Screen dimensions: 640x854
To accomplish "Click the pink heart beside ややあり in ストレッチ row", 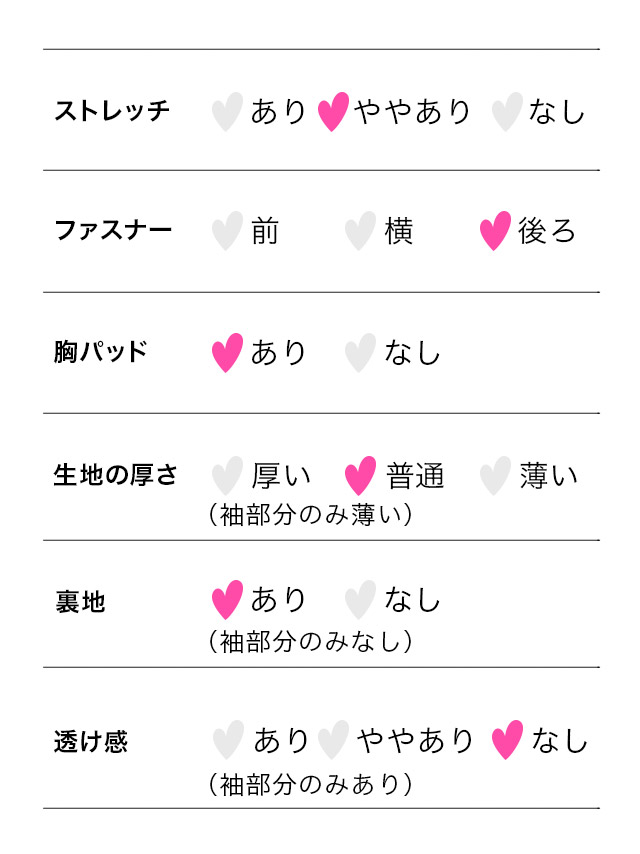I will coord(333,112).
